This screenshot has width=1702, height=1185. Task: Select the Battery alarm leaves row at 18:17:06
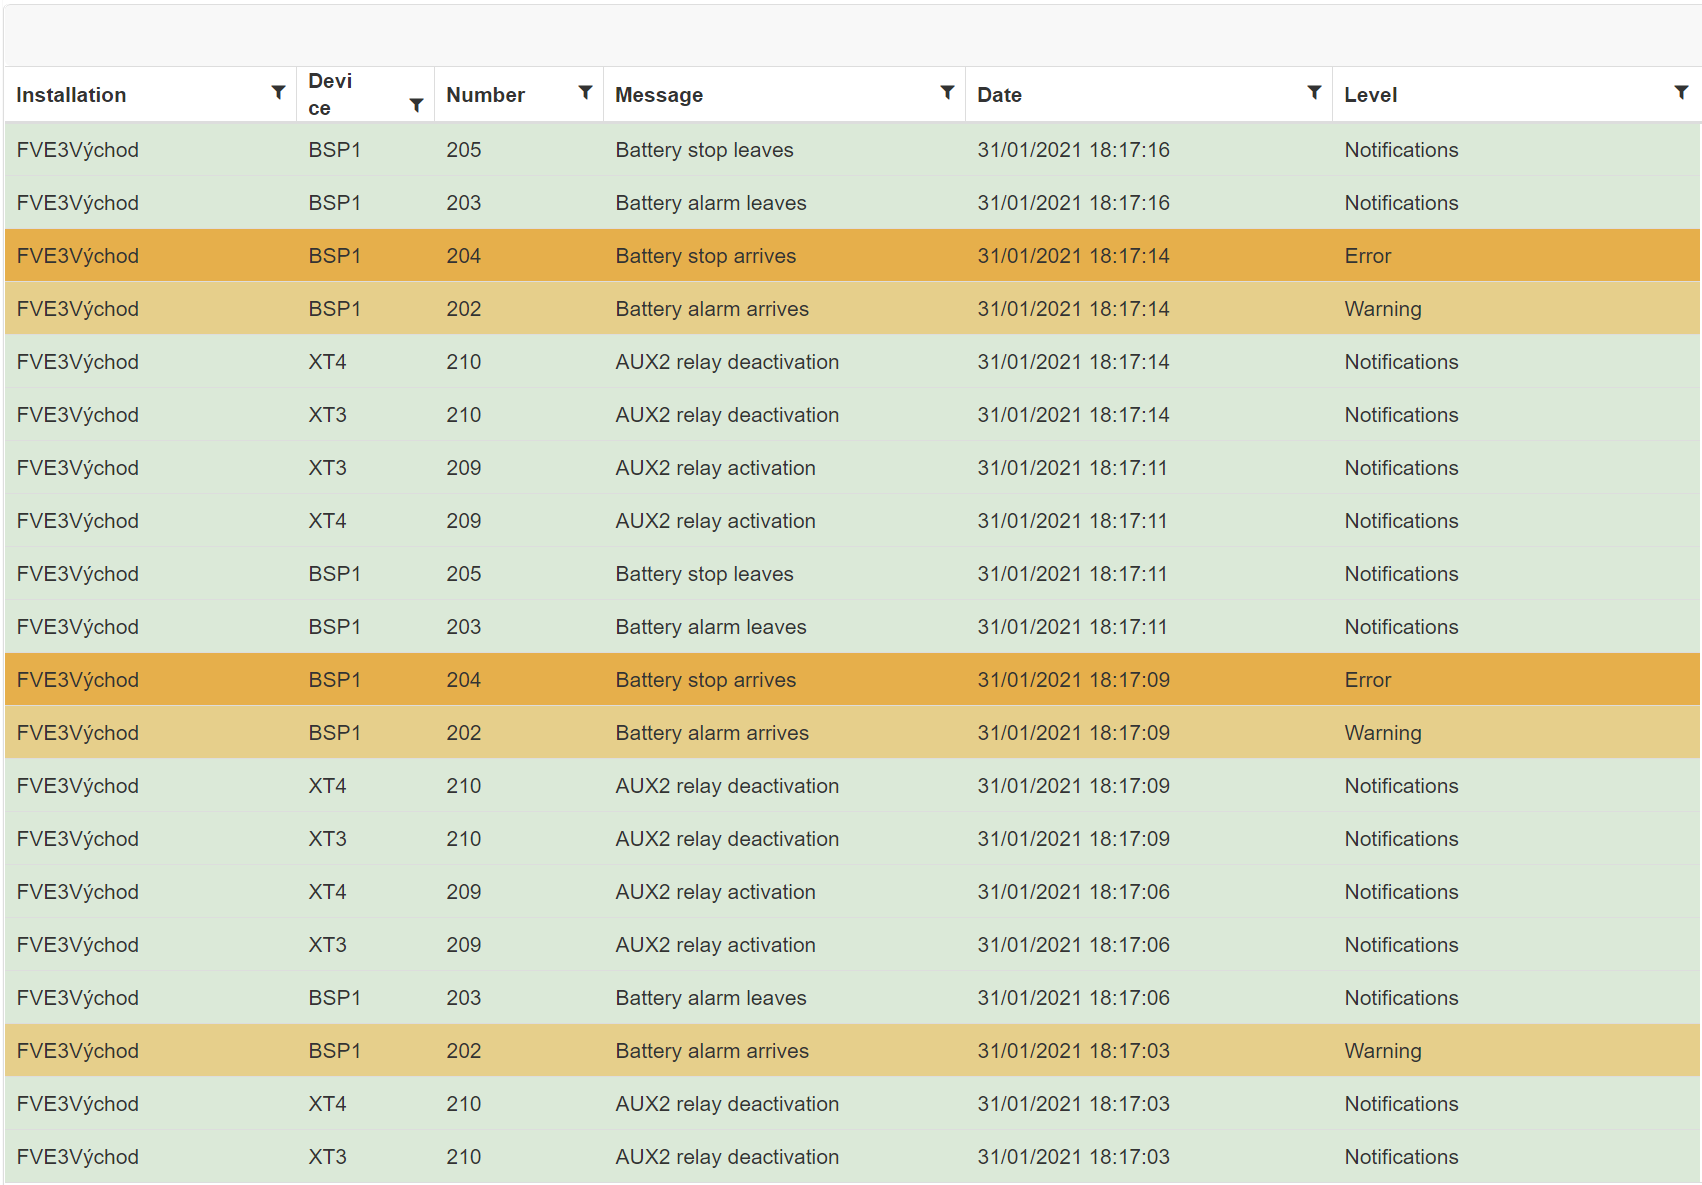pyautogui.click(x=710, y=998)
